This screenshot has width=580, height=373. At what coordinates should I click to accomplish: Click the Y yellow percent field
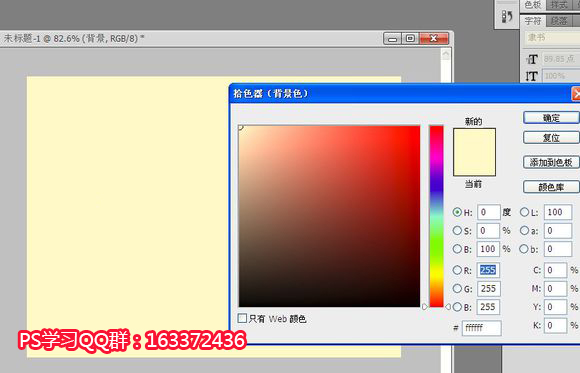pyautogui.click(x=555, y=307)
